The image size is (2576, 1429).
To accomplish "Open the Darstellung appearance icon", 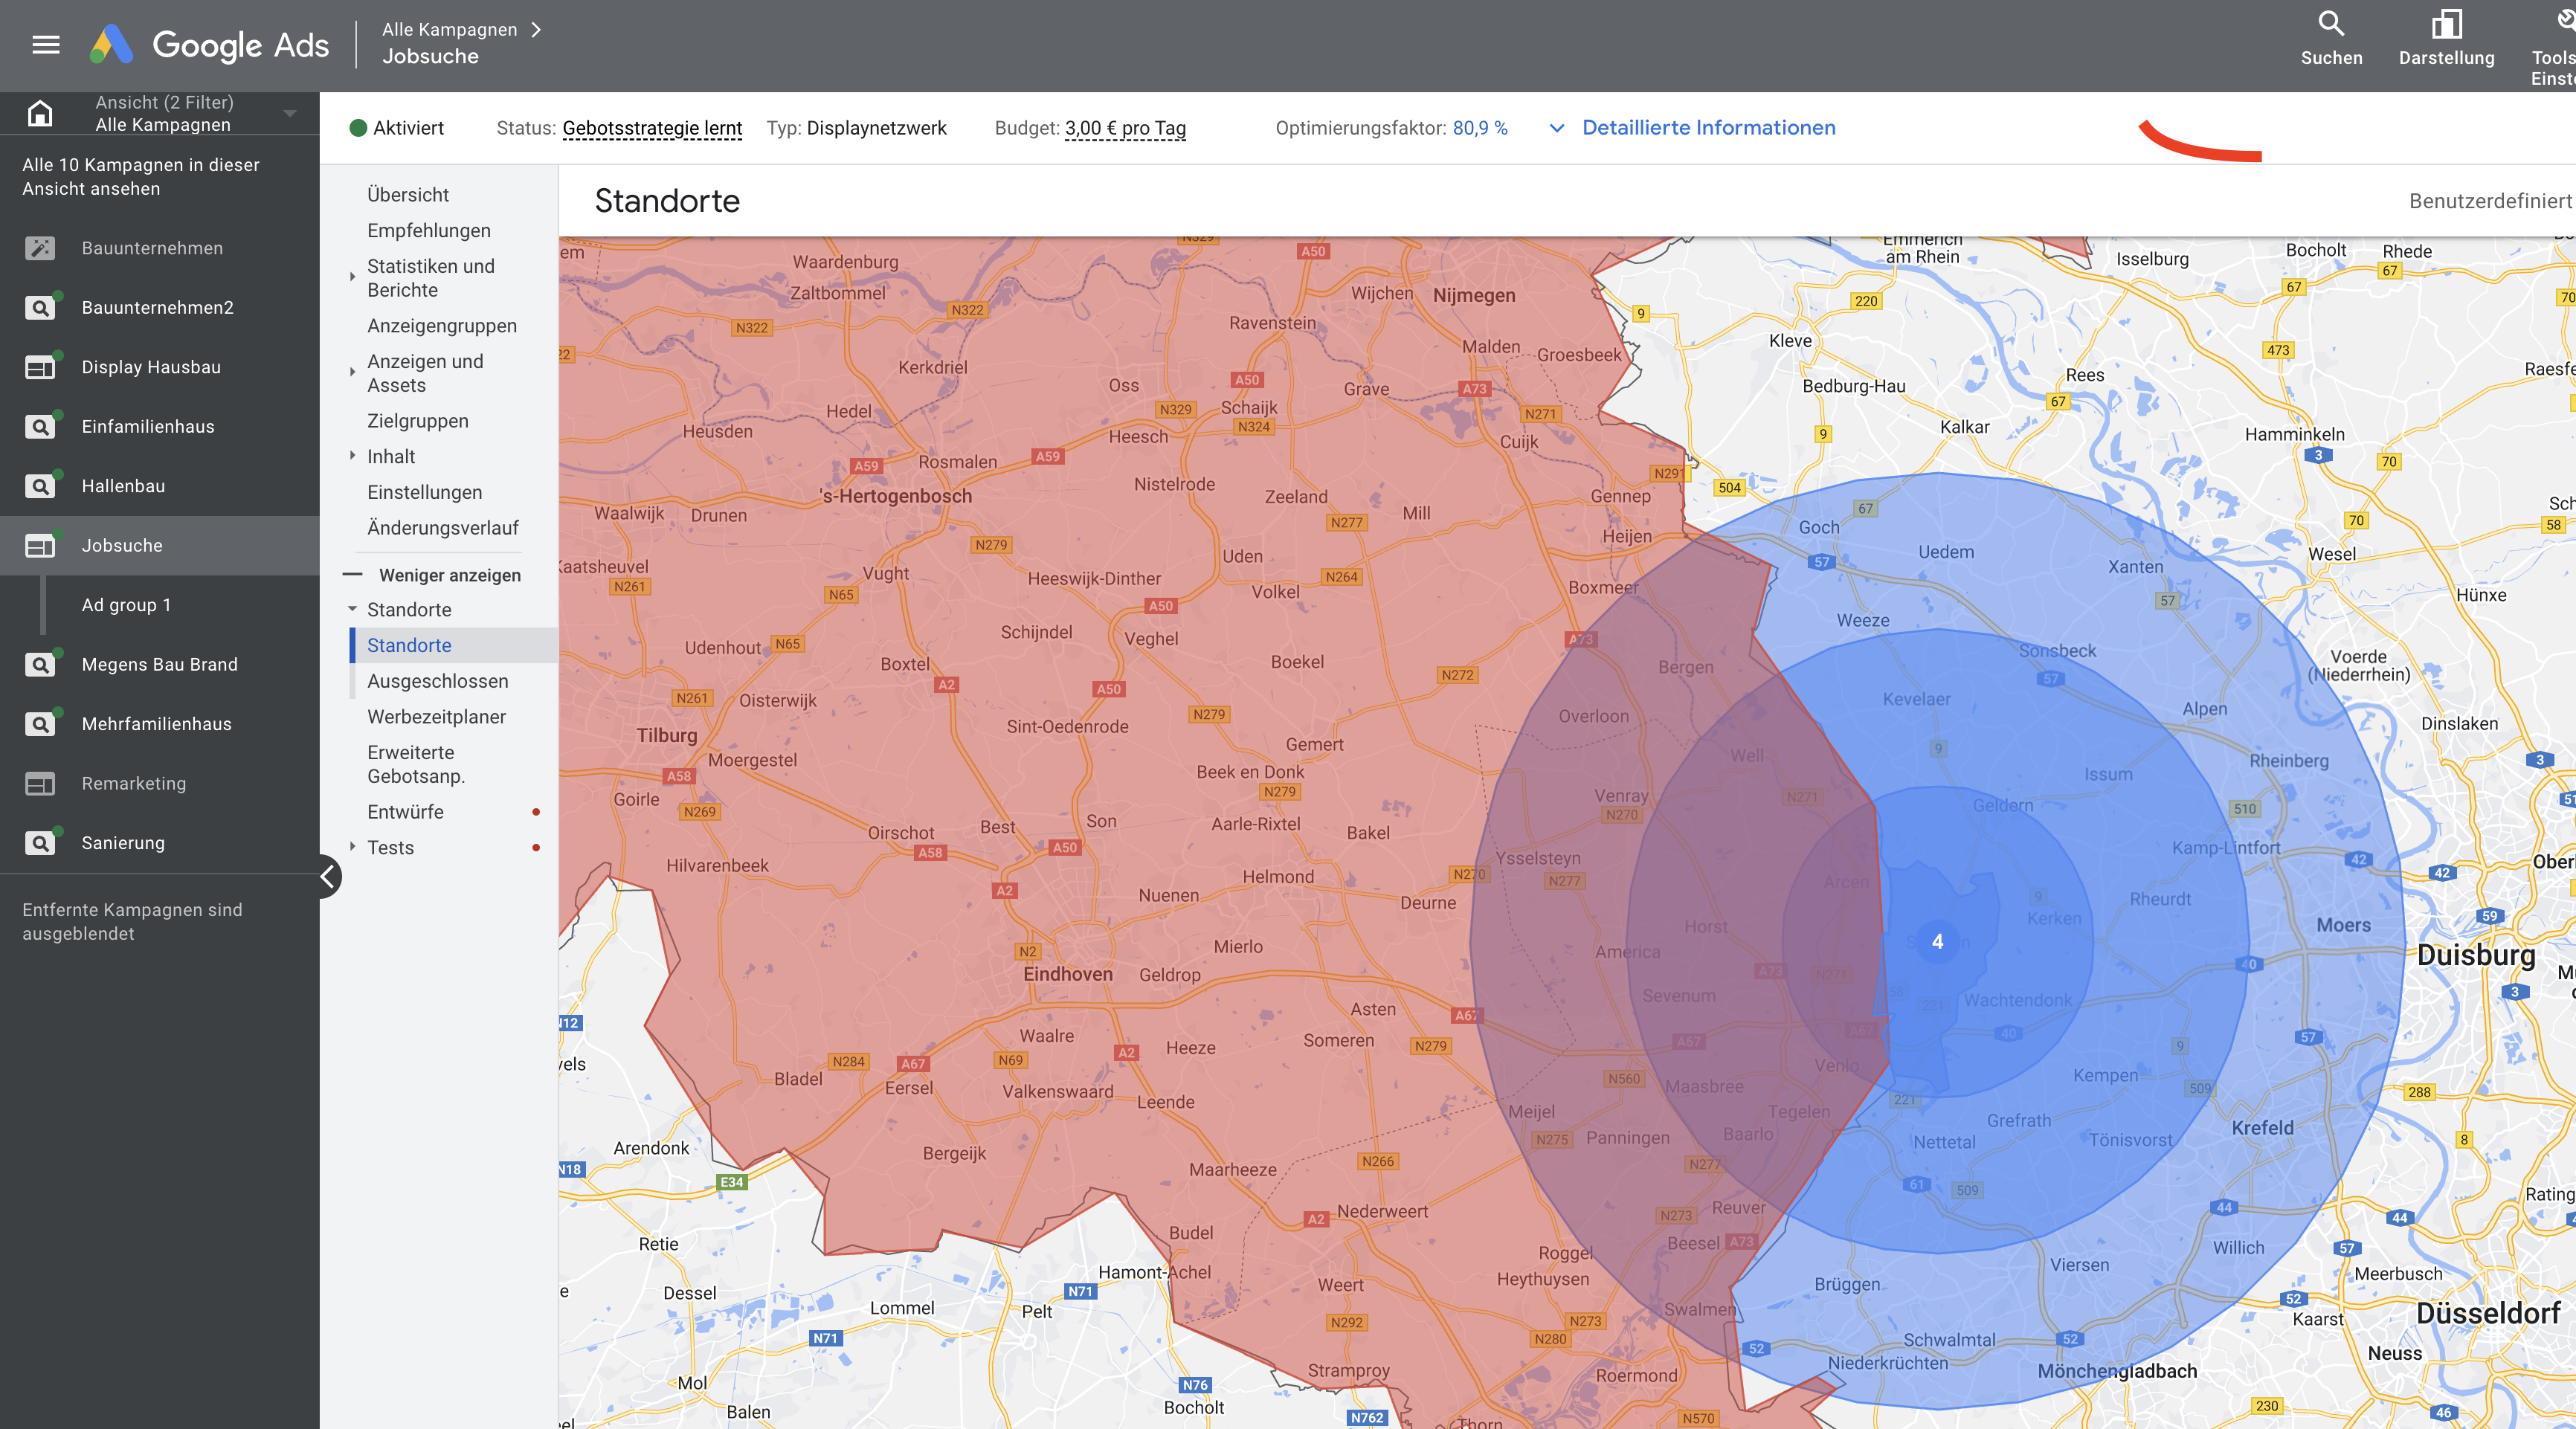I will [2446, 38].
